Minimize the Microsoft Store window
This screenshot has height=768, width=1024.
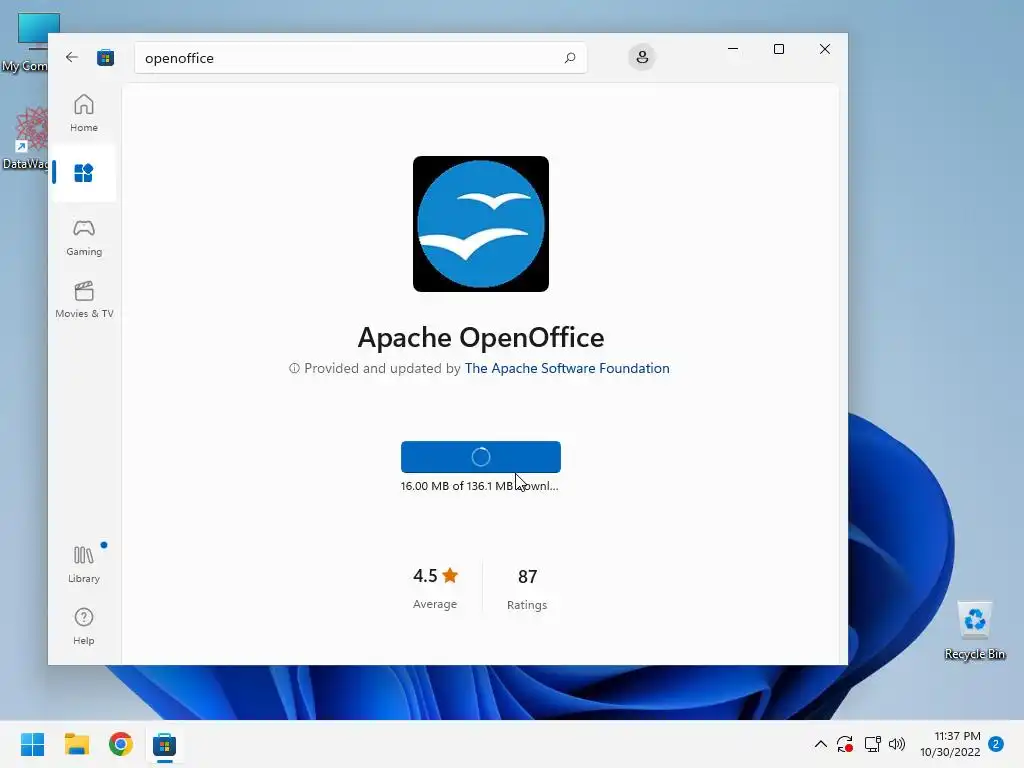pos(733,49)
